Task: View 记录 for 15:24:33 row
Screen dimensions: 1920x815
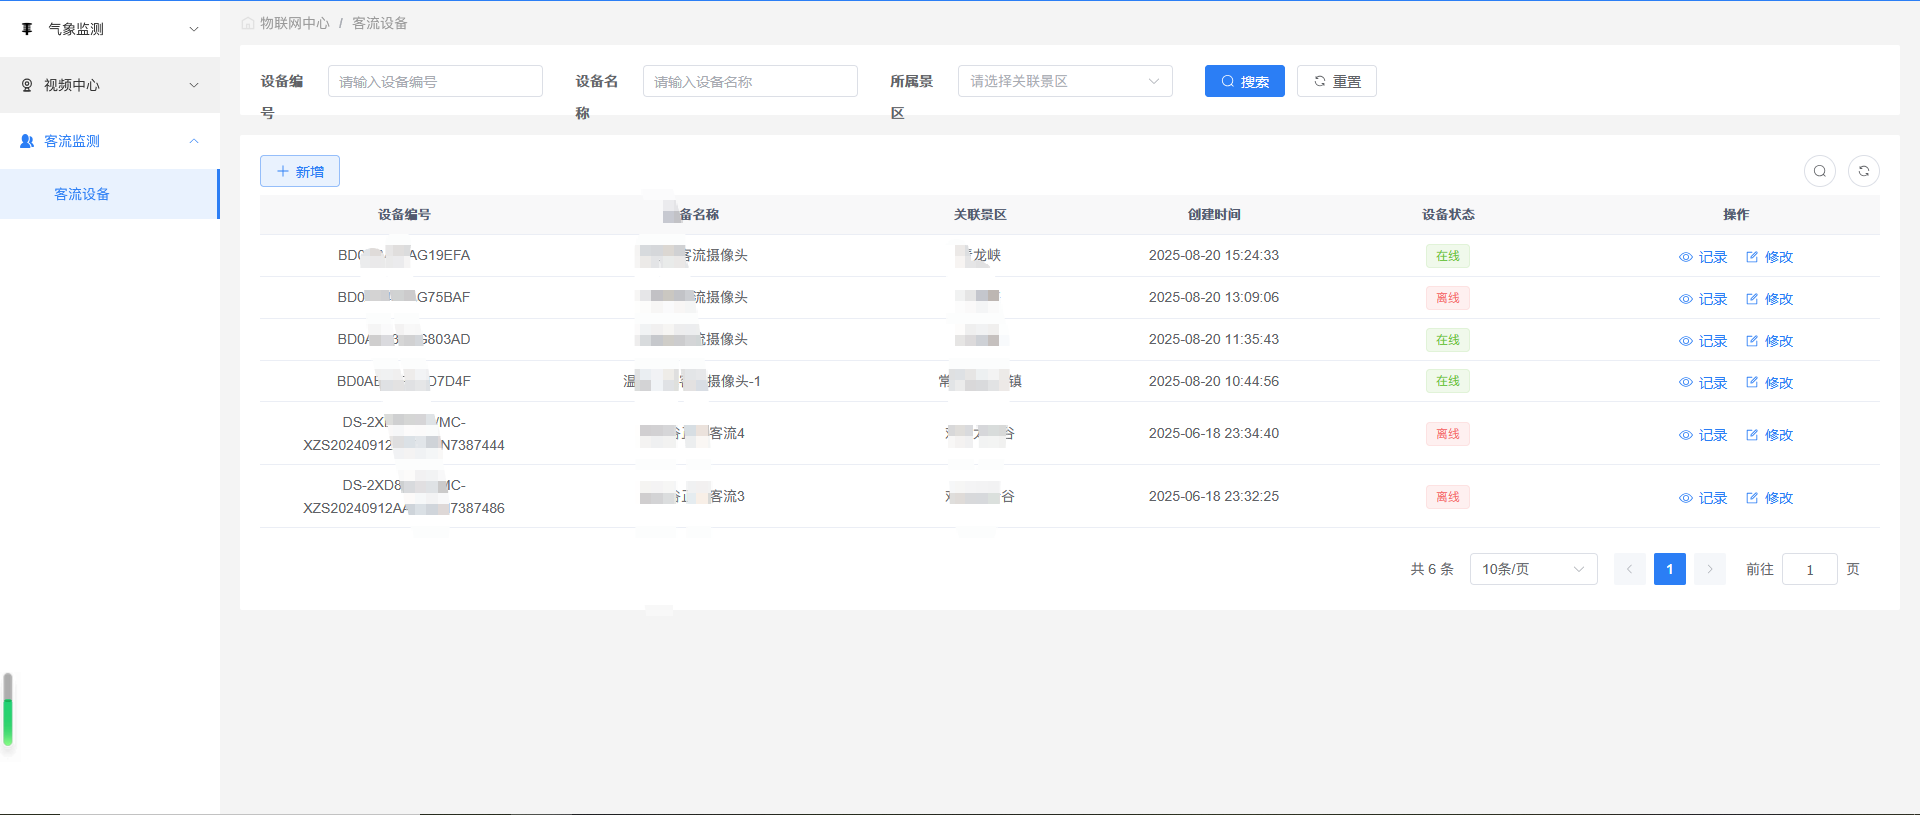Action: coord(1703,257)
